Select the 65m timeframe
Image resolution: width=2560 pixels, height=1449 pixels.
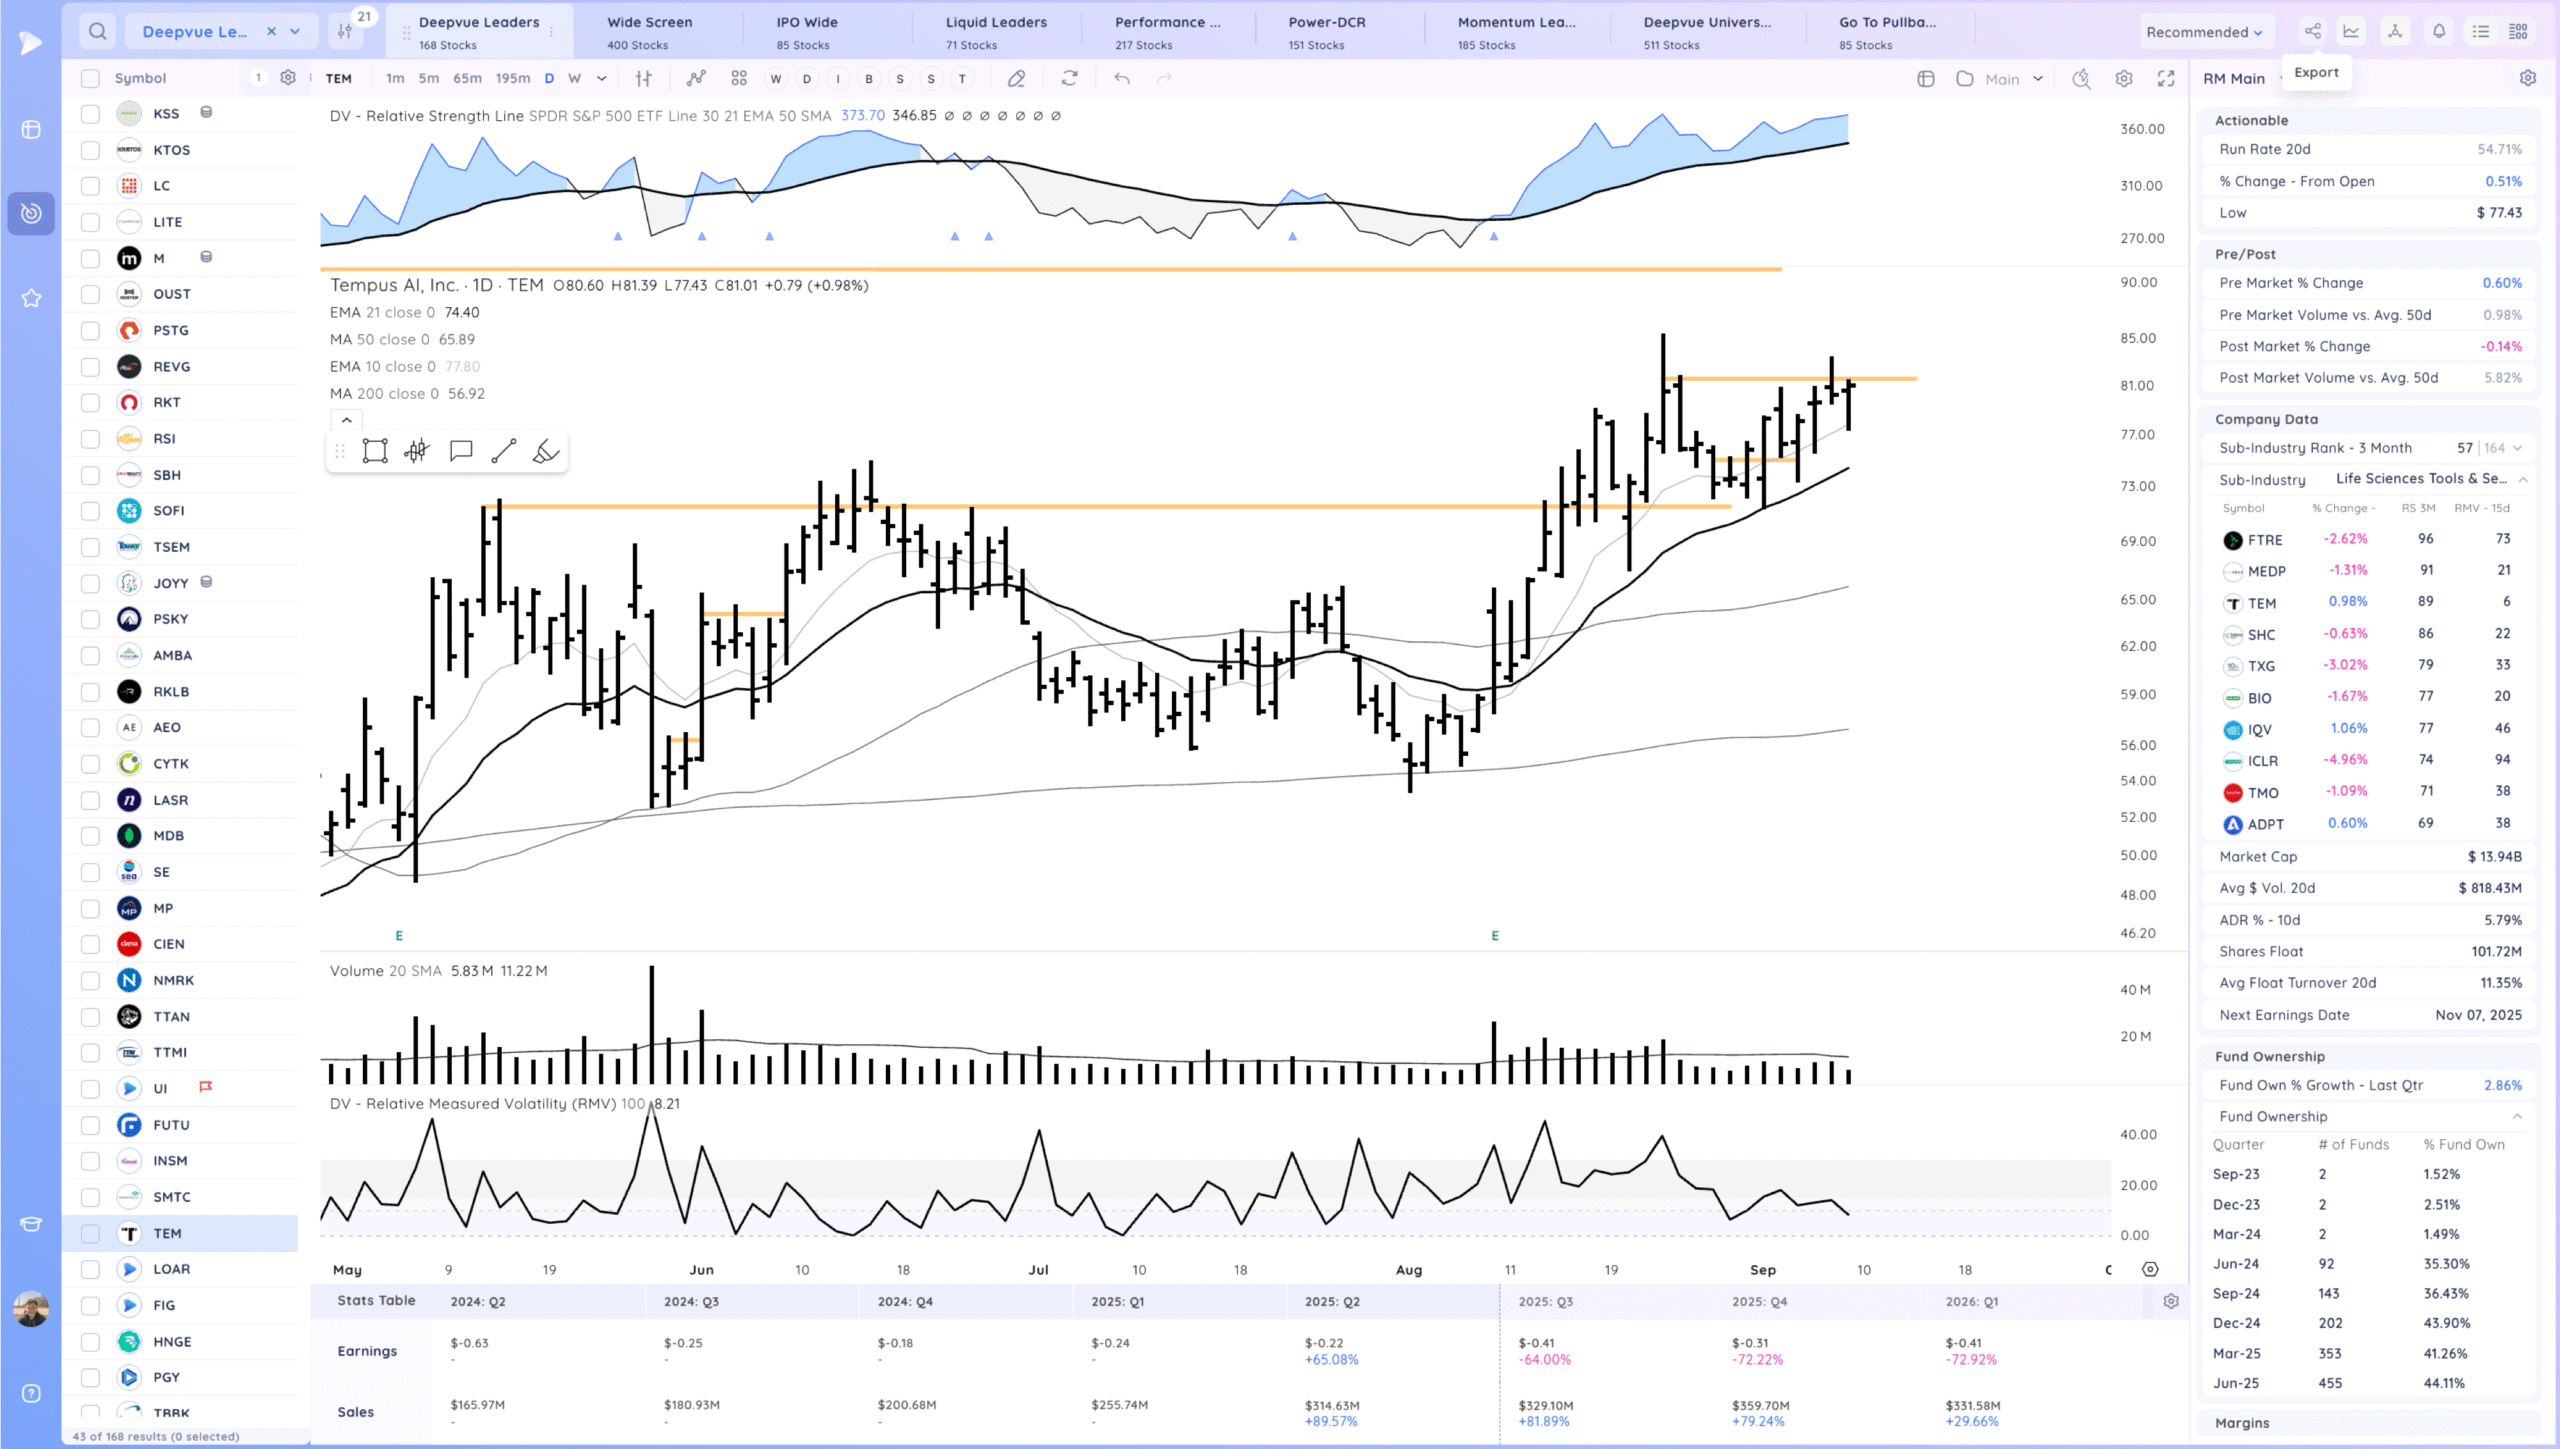tap(467, 78)
